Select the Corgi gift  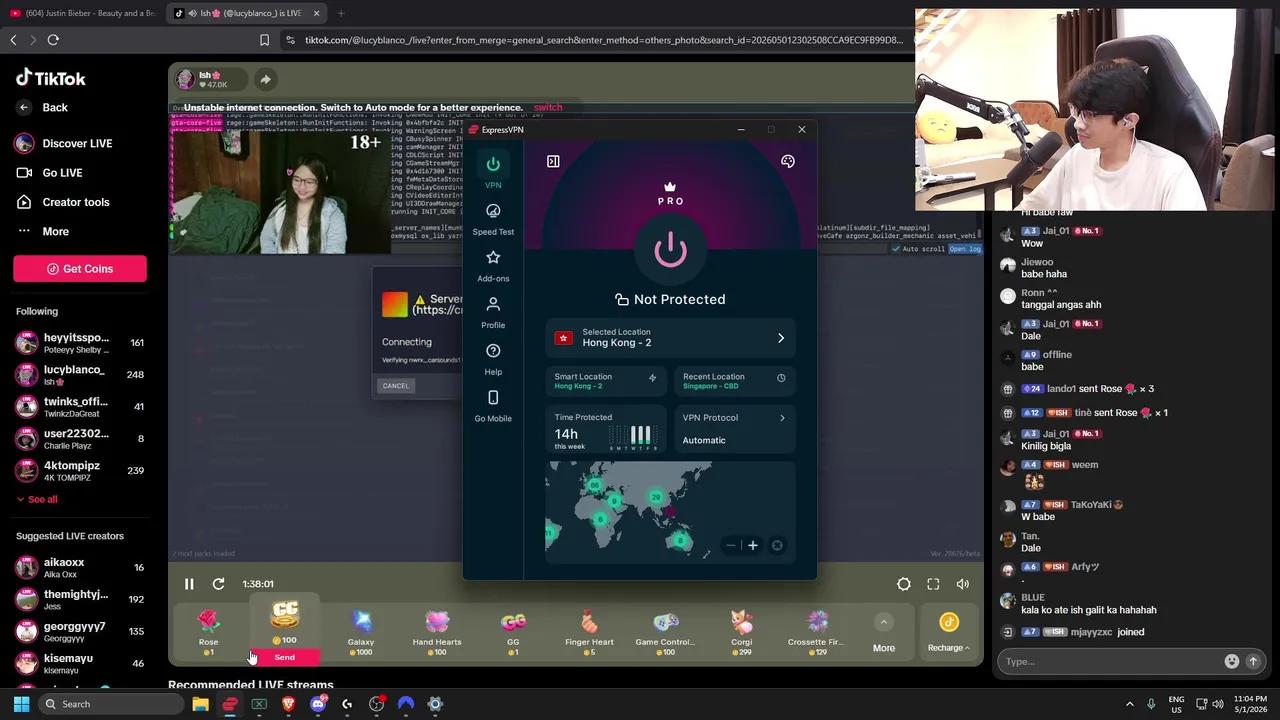(x=741, y=632)
